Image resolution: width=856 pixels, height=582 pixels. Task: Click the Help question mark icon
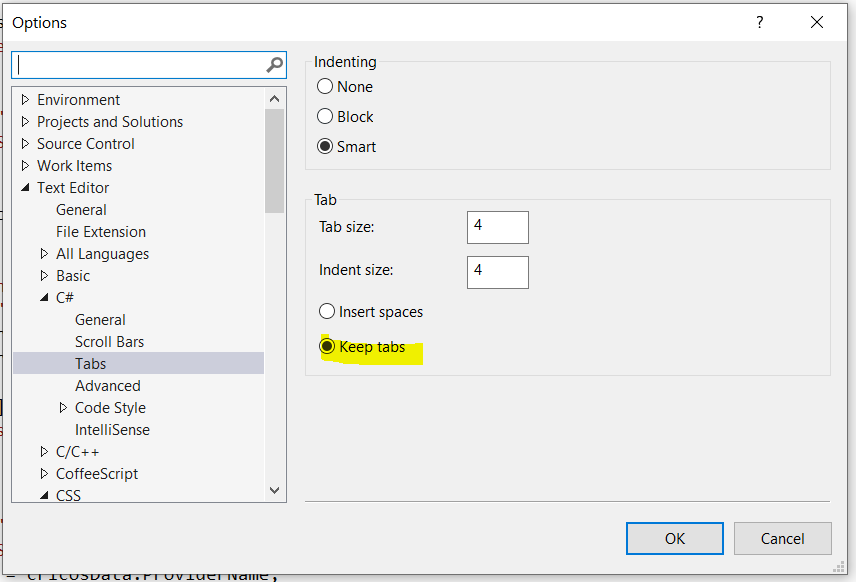pos(759,22)
